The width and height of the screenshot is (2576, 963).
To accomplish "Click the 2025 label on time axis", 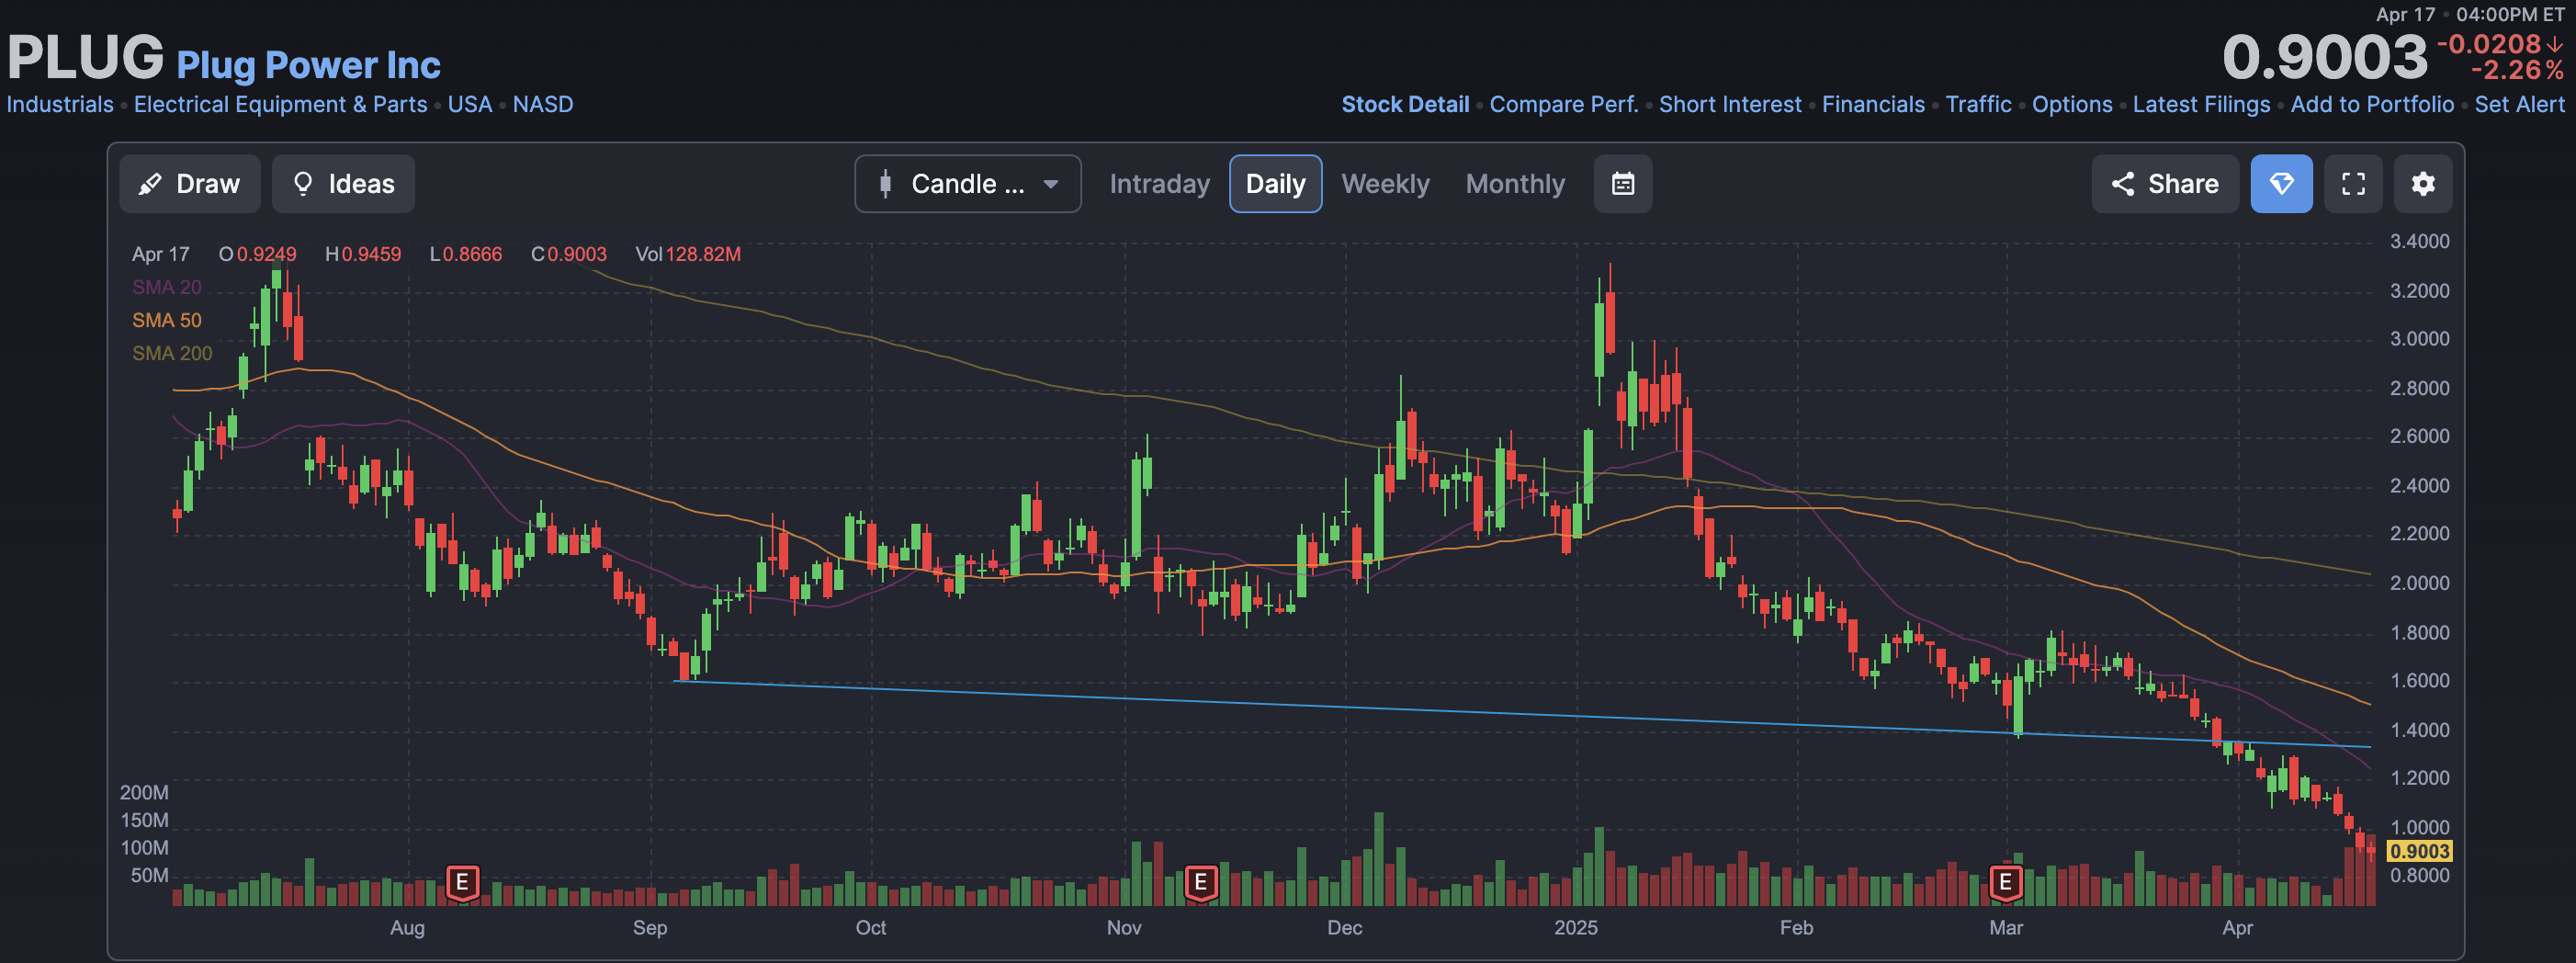I will coord(1575,928).
